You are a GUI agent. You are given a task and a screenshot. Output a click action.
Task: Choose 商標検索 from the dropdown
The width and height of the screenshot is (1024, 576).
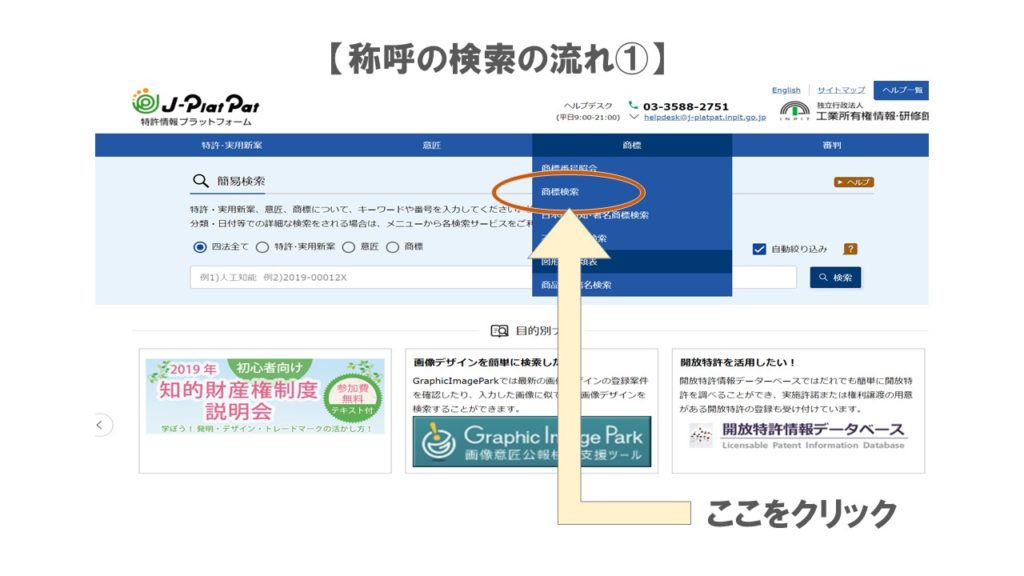coord(560,191)
